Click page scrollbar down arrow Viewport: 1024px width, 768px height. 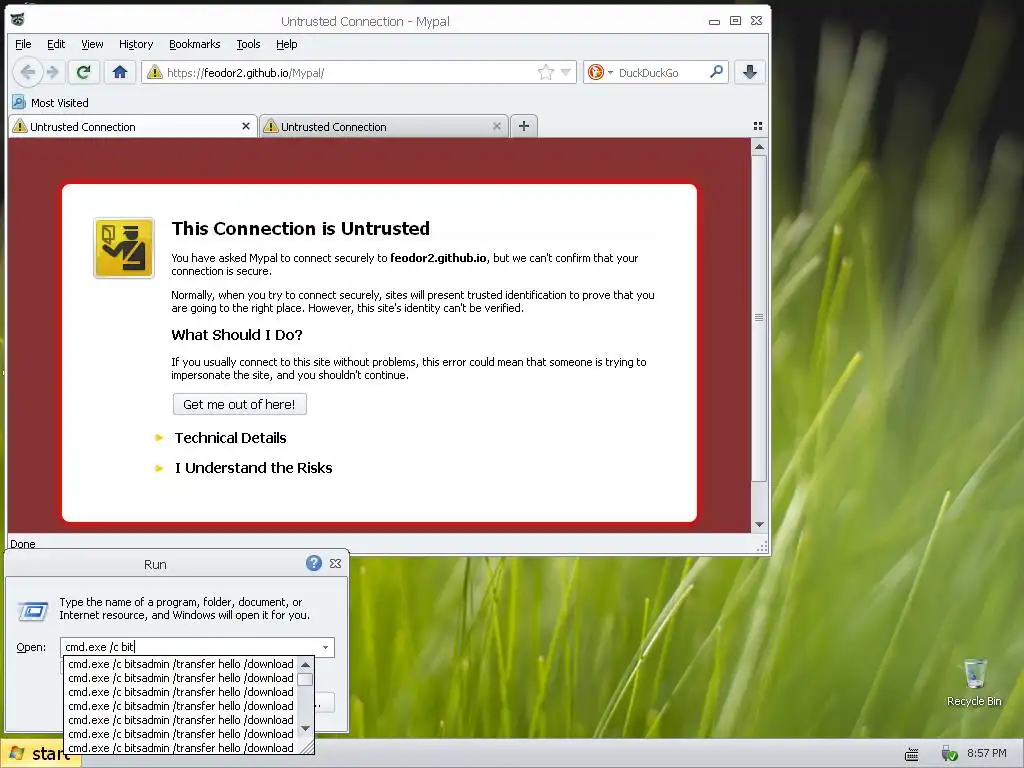[x=759, y=524]
